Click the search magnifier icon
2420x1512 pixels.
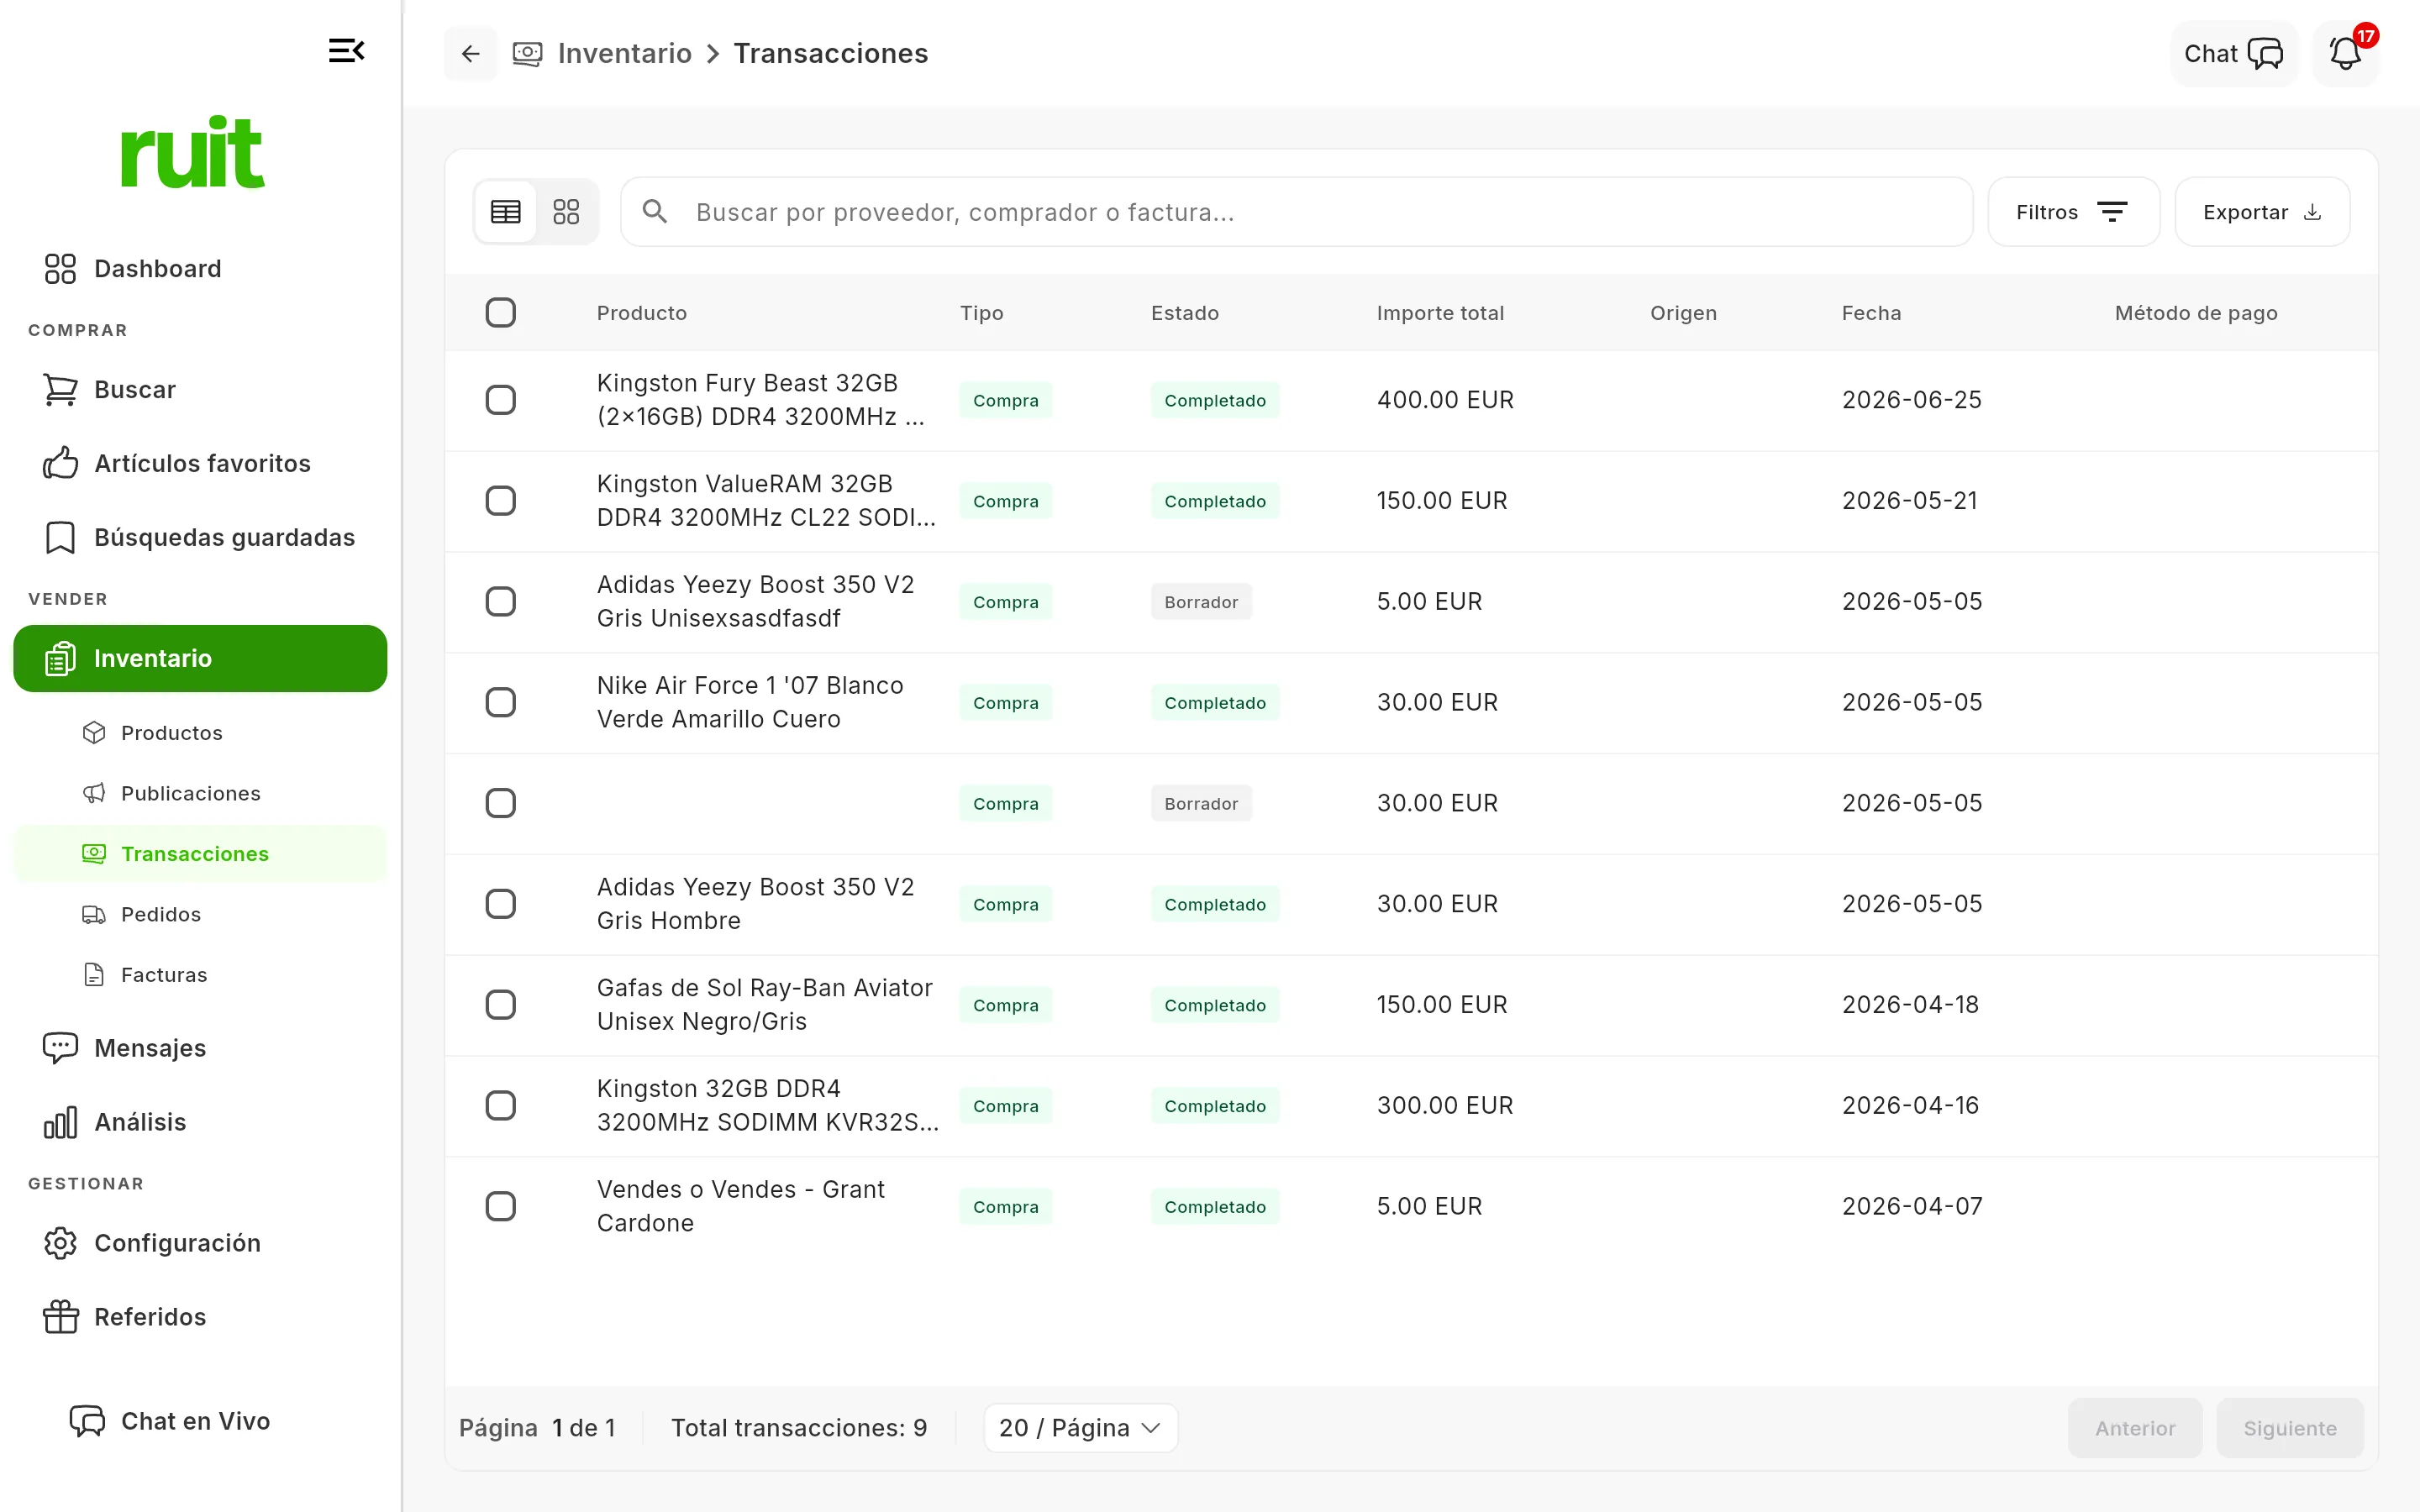pyautogui.click(x=655, y=212)
